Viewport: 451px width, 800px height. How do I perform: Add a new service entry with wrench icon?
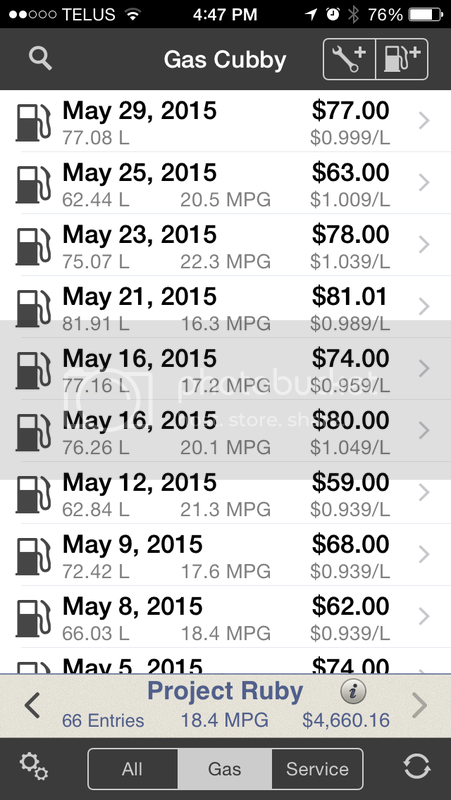click(349, 59)
